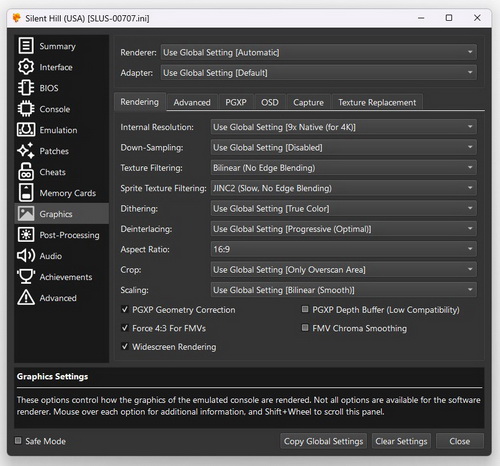The width and height of the screenshot is (500, 466).
Task: Toggle the Safe Mode checkbox
Action: point(18,441)
